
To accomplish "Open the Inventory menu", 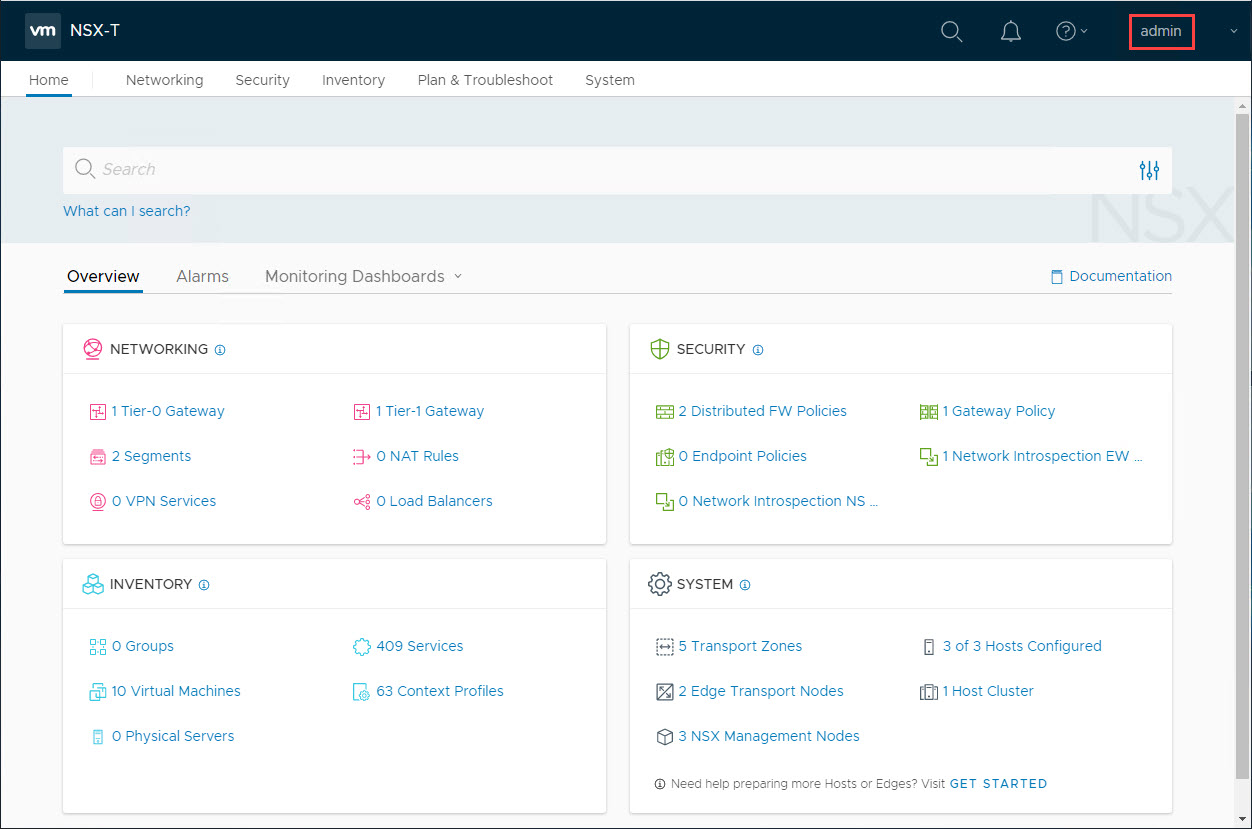I will (353, 80).
